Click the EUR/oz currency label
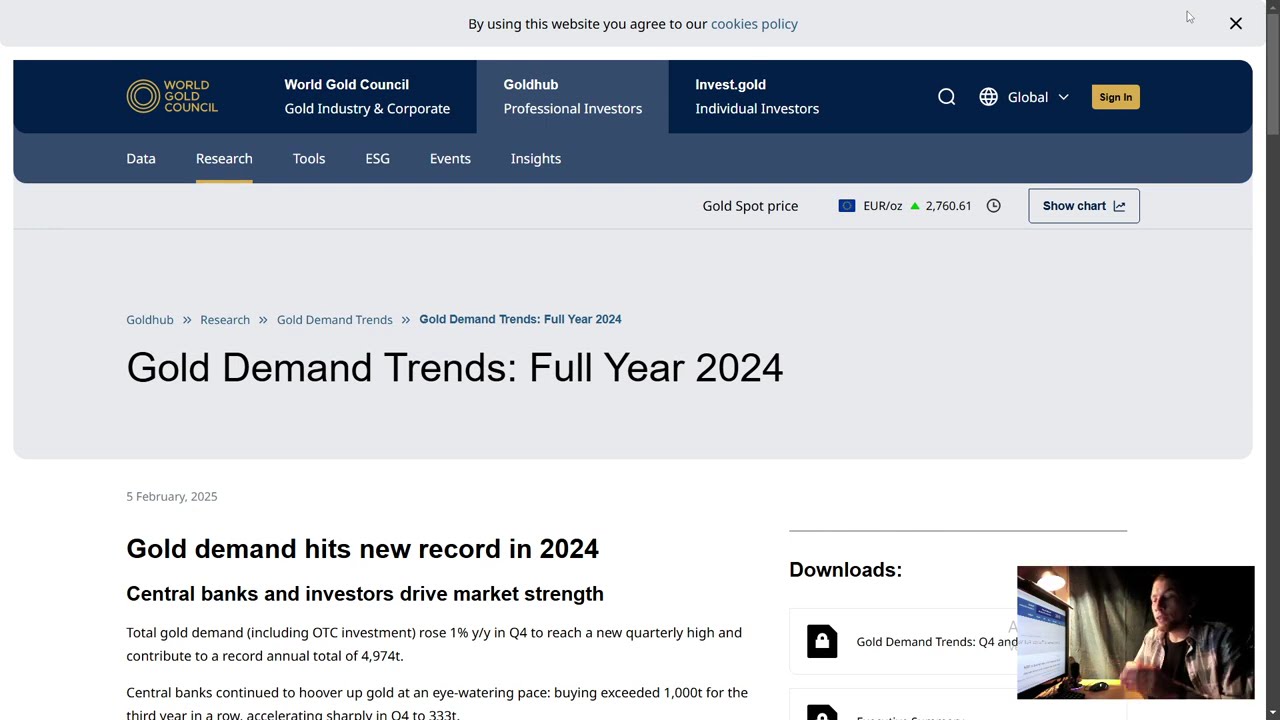 pos(883,206)
